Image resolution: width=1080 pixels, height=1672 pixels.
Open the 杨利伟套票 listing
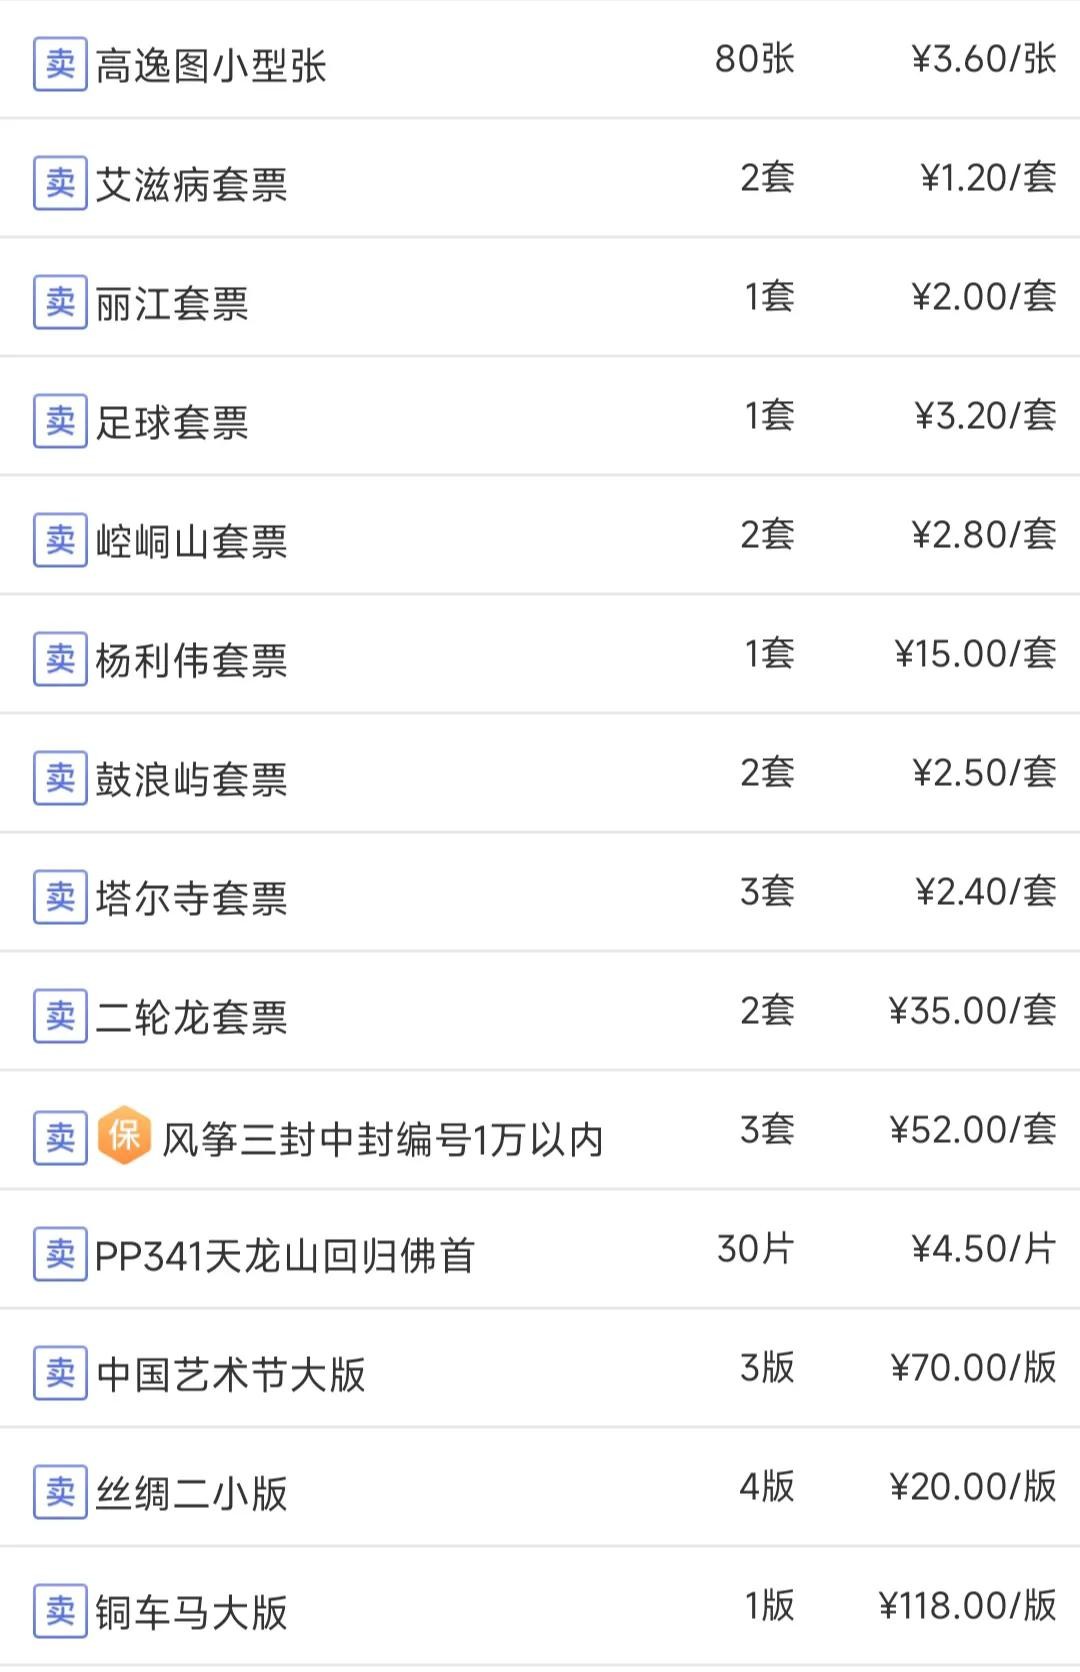[191, 660]
